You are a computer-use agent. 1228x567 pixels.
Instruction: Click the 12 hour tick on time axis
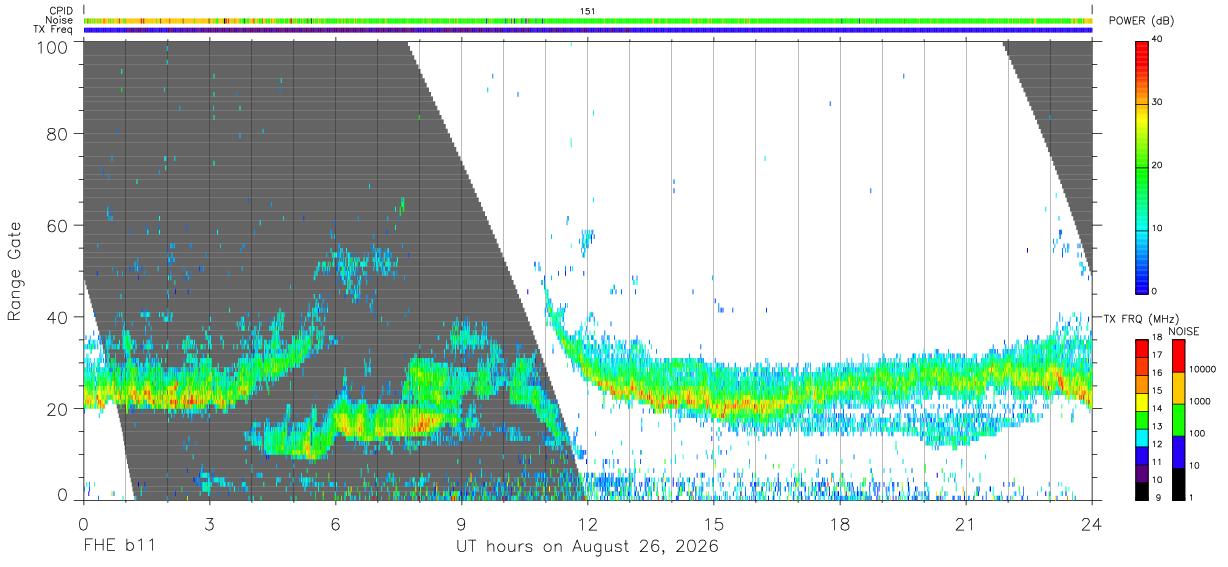coord(588,523)
